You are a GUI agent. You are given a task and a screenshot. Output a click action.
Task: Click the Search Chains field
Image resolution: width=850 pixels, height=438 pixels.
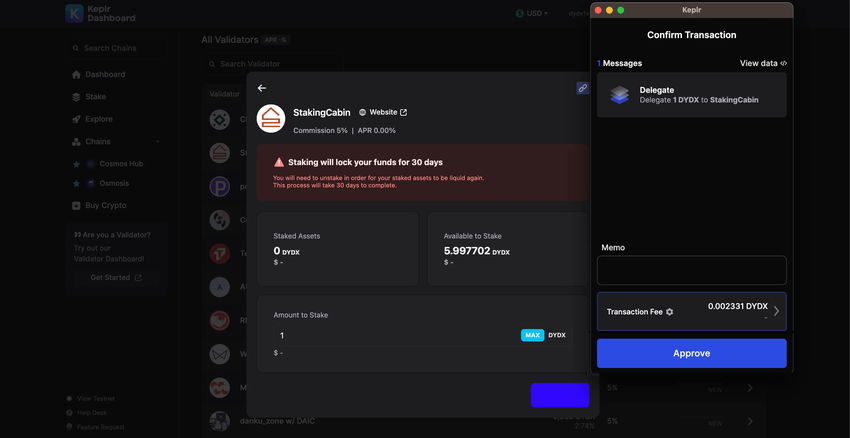pyautogui.click(x=117, y=48)
